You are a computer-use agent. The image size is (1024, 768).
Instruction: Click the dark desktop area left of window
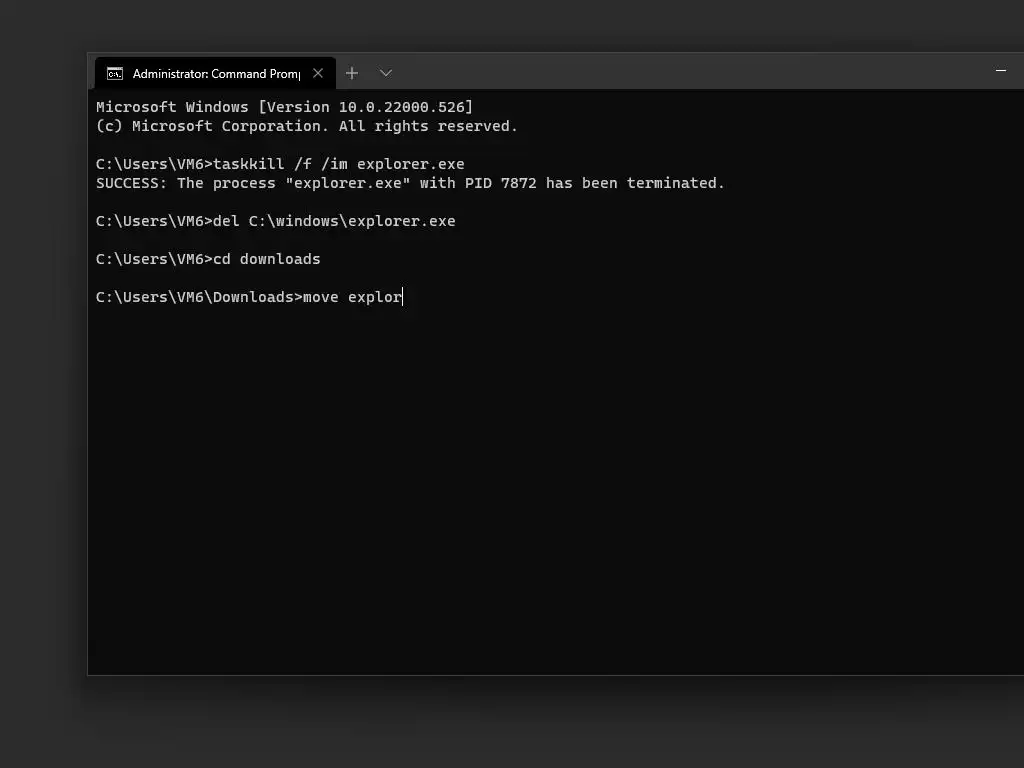coord(42,400)
